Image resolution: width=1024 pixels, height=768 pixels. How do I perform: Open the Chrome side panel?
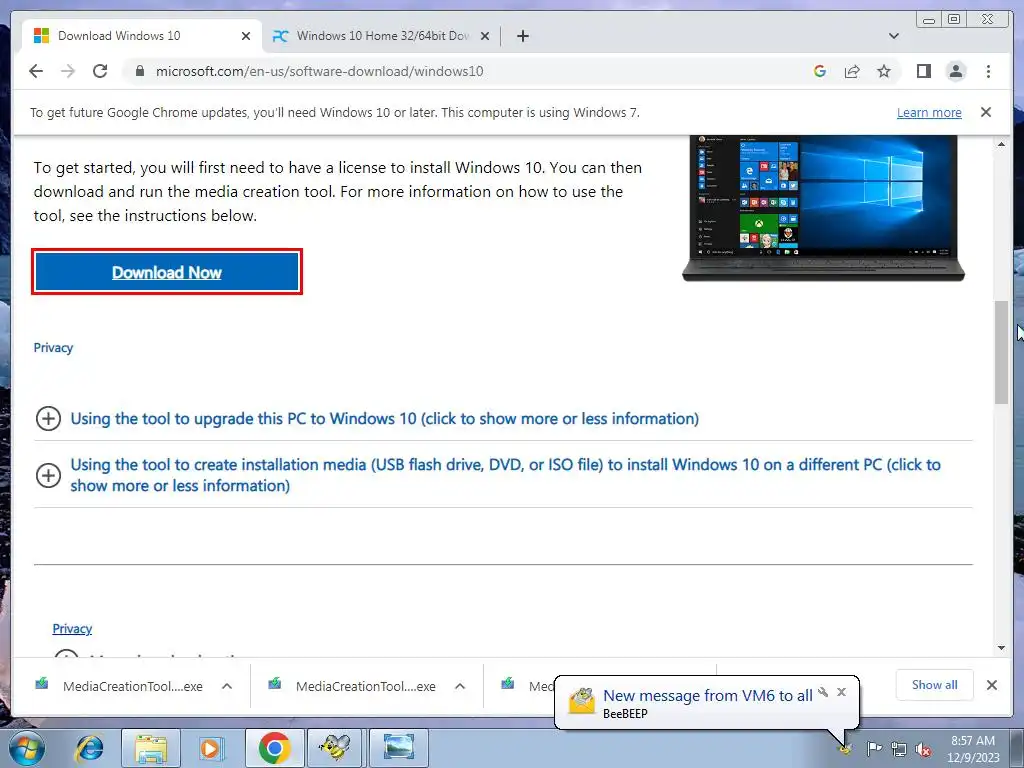923,71
